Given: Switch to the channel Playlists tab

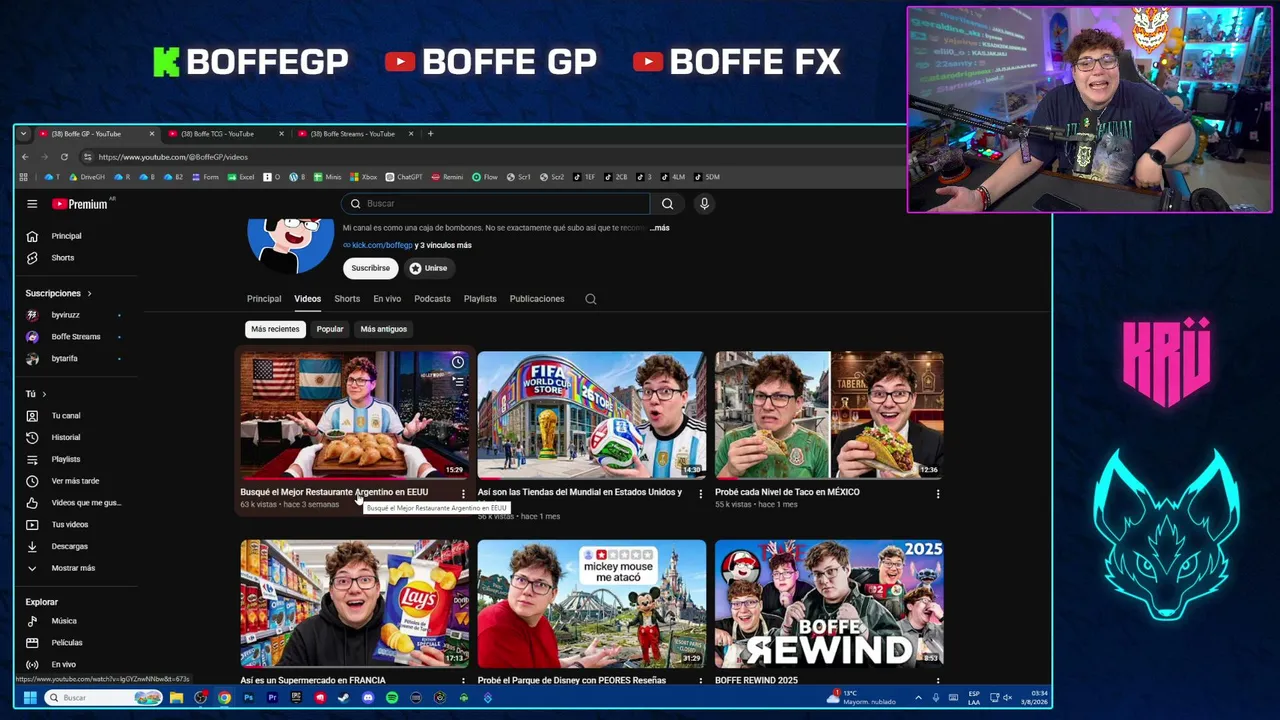Looking at the screenshot, I should coord(480,299).
